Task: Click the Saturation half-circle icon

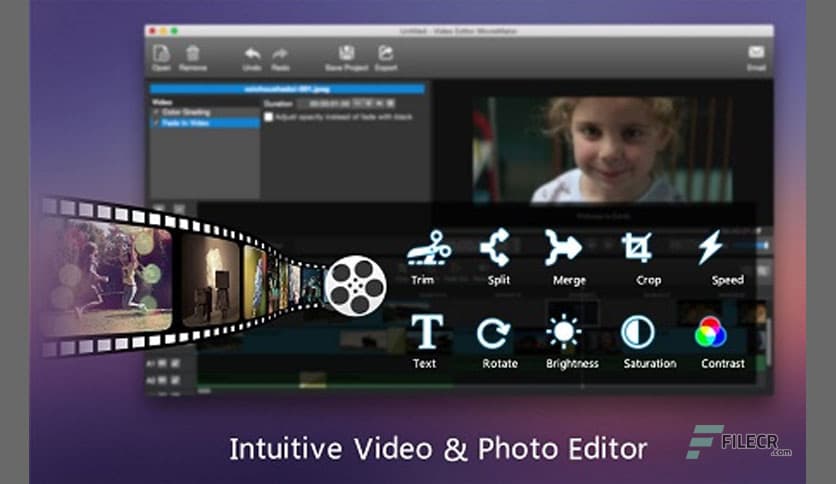Action: click(638, 332)
